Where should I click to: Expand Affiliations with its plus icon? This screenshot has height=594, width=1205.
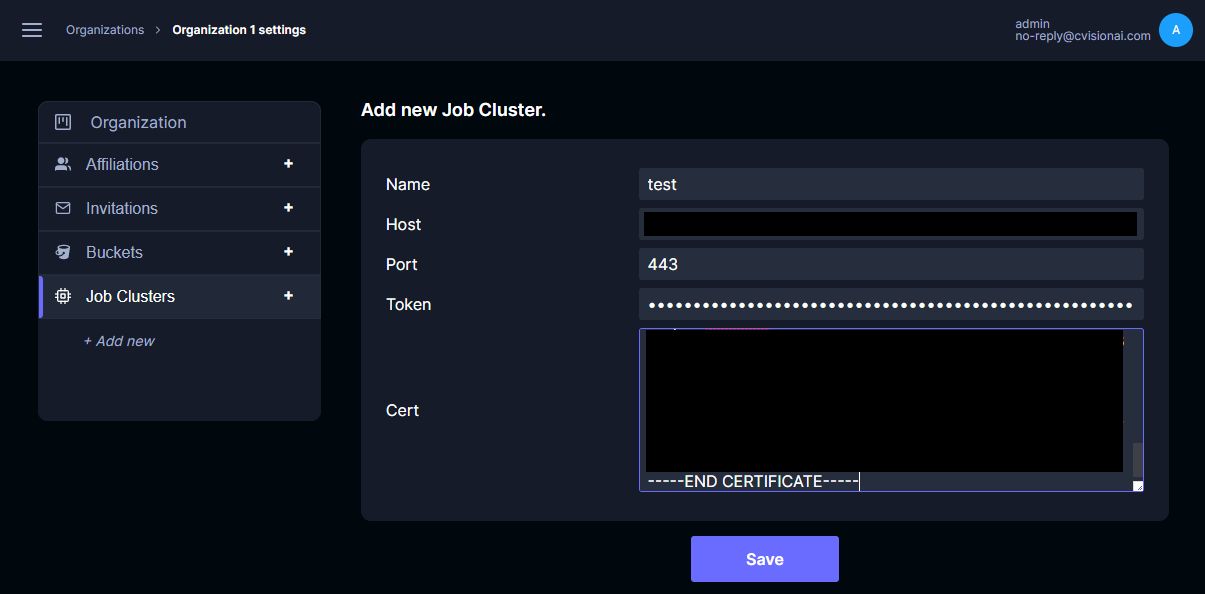pos(288,164)
